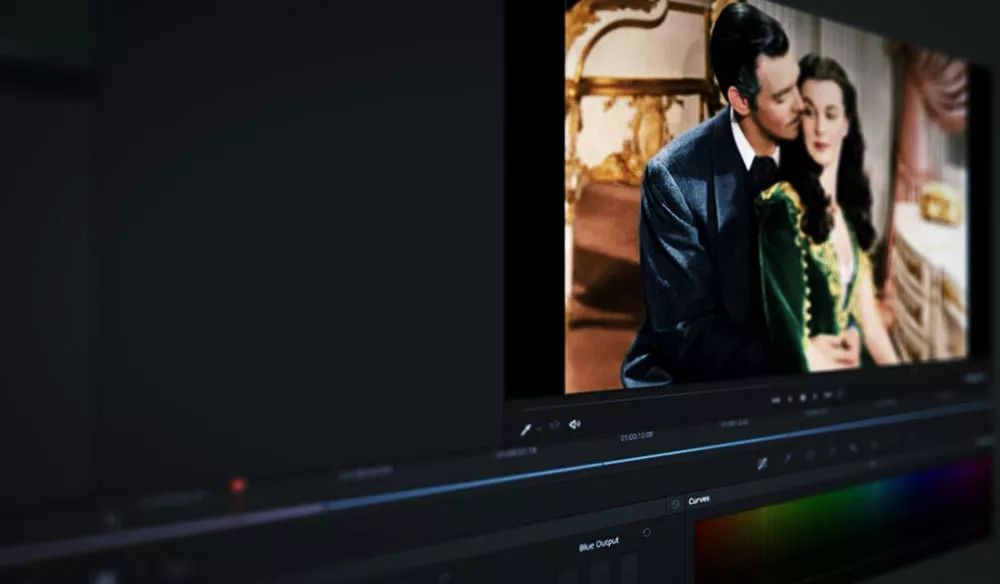
Task: Select the eyedropper picker tool below viewer
Action: (526, 429)
